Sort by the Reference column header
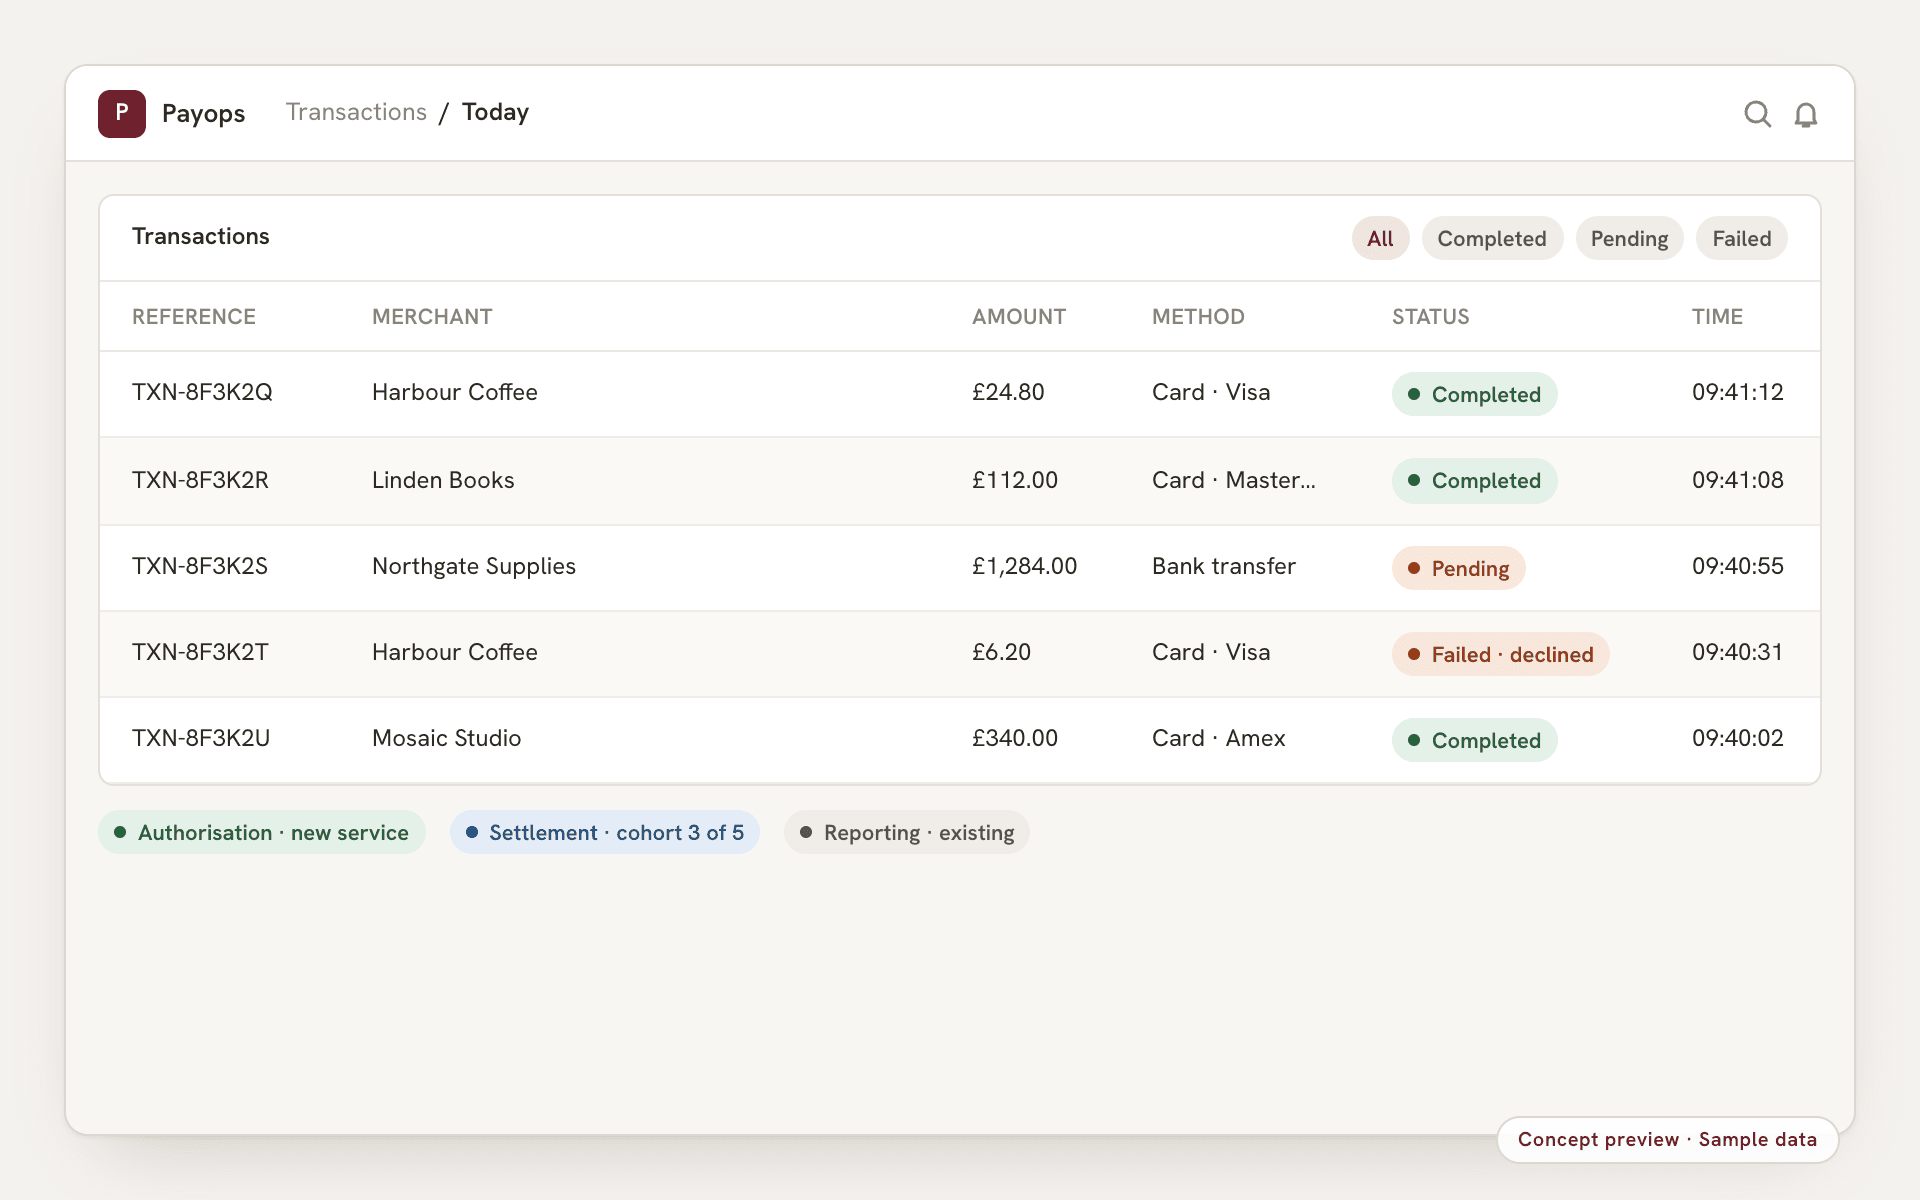The image size is (1920, 1200). (194, 317)
